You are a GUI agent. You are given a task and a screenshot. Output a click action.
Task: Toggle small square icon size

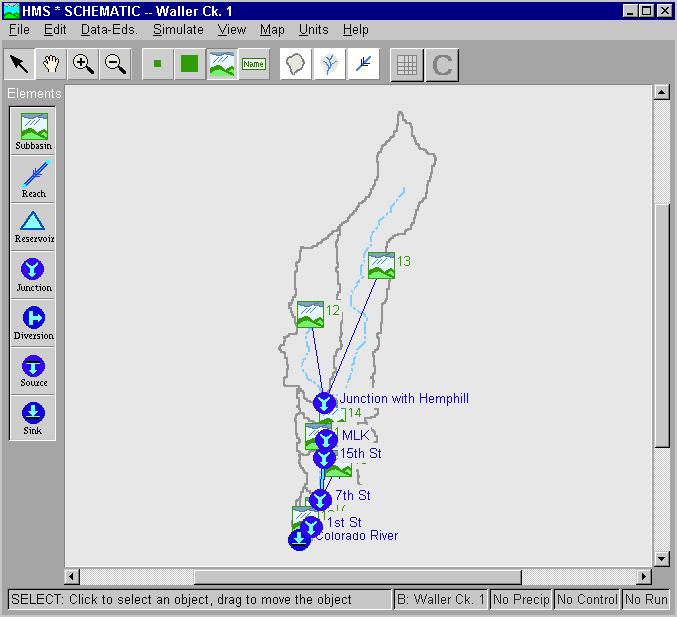[x=157, y=64]
